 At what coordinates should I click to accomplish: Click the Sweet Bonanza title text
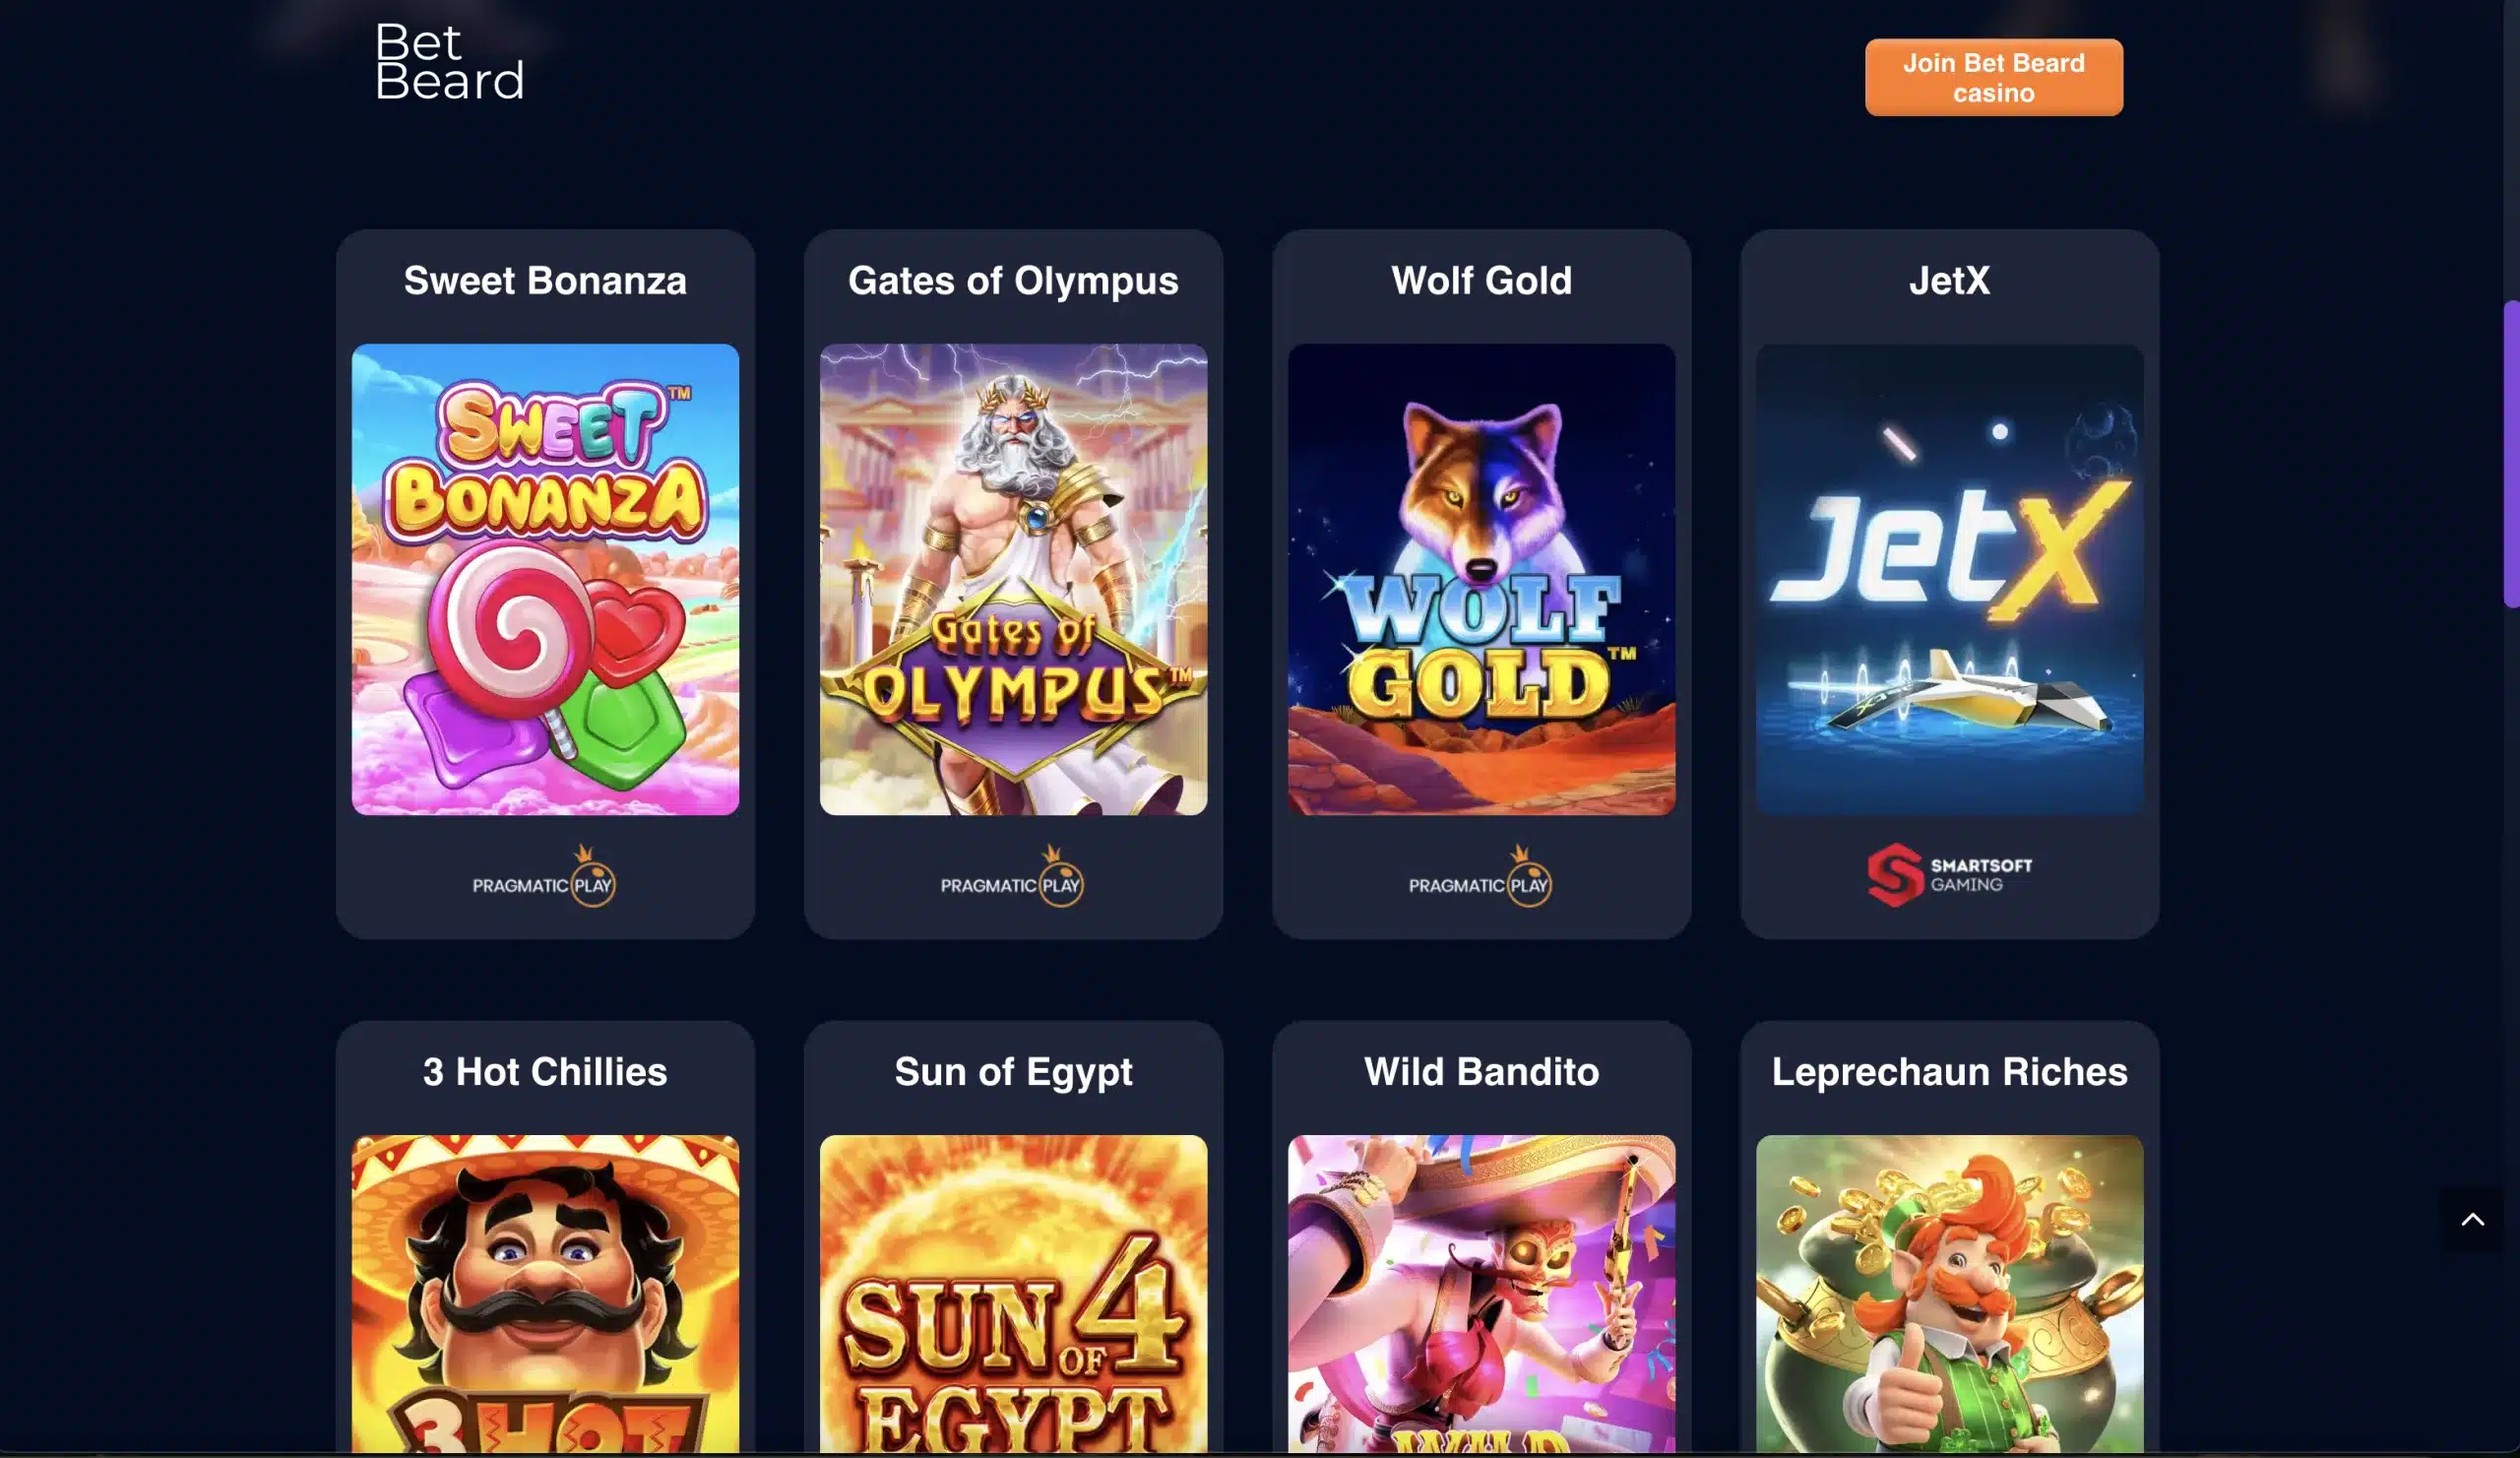pyautogui.click(x=545, y=281)
